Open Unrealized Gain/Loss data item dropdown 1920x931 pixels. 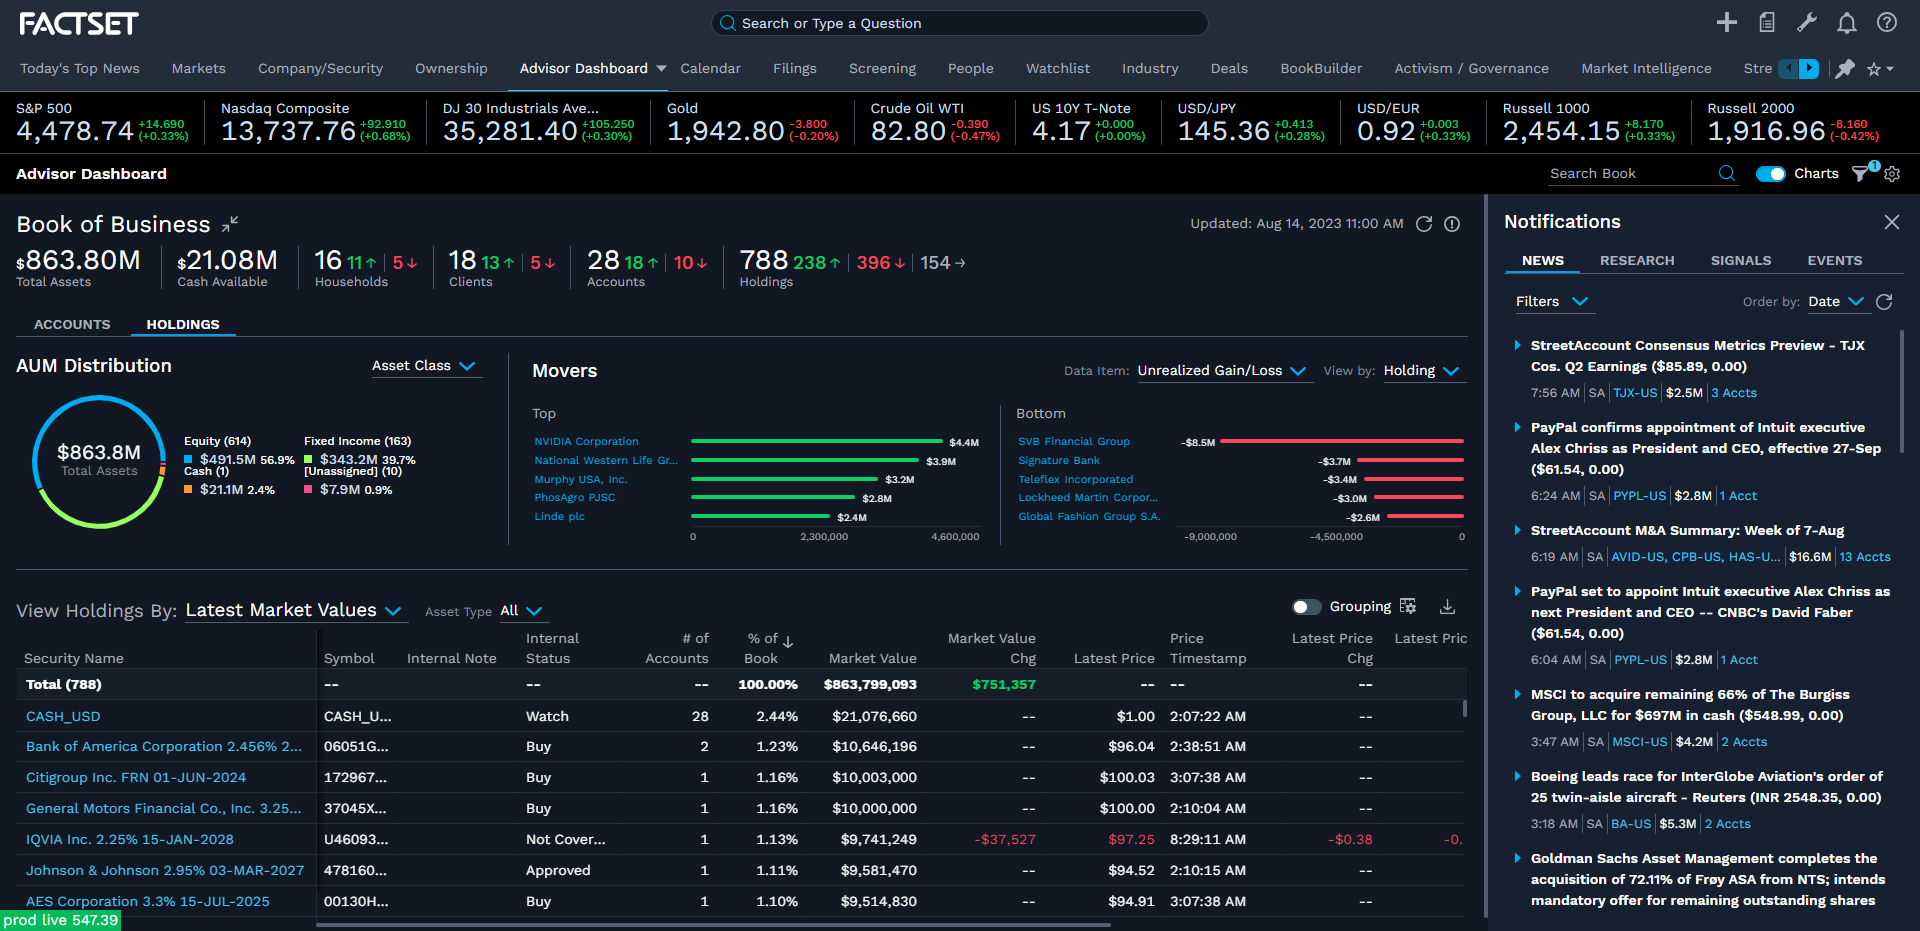[x=1221, y=371]
